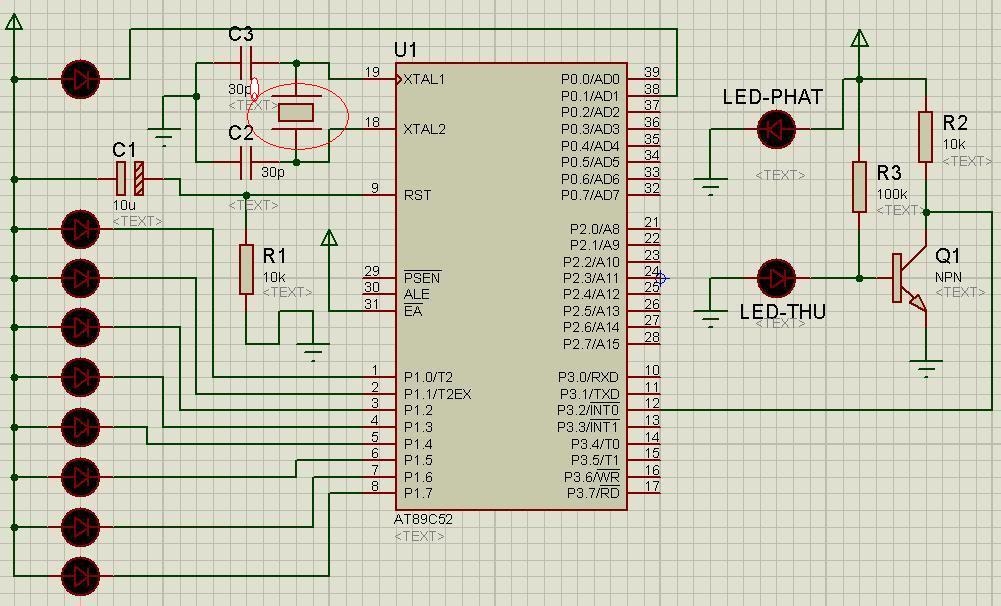Image resolution: width=1001 pixels, height=606 pixels.
Task: Click the P3.2/INT0 pin label
Action: pyautogui.click(x=588, y=410)
